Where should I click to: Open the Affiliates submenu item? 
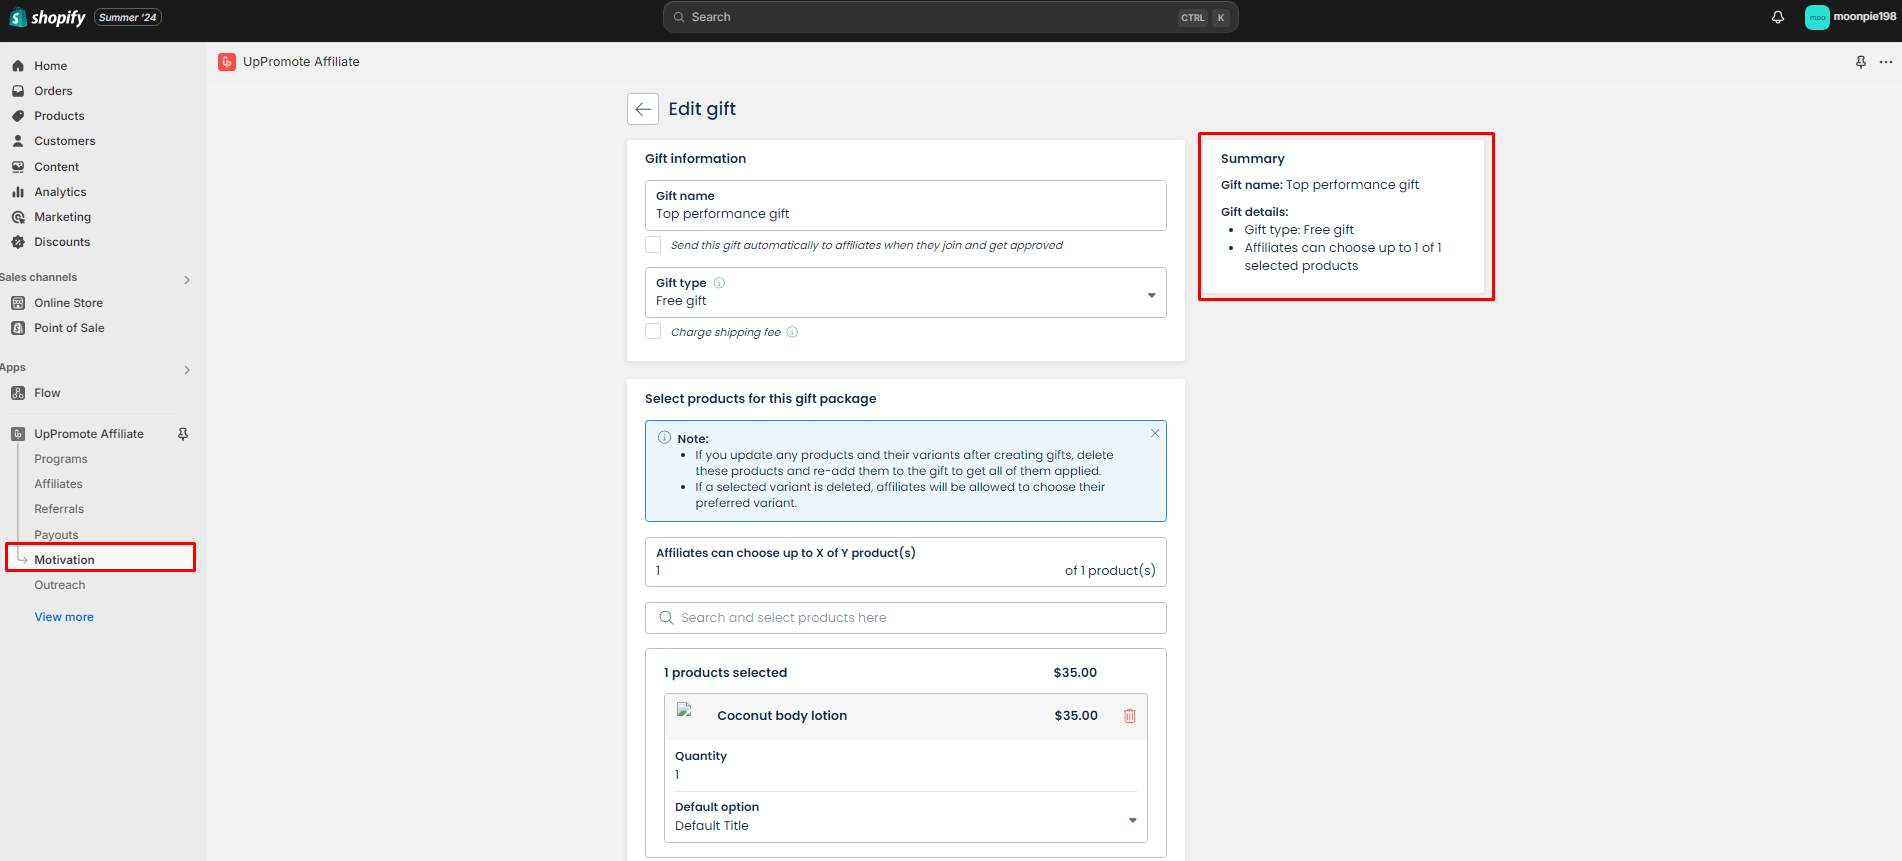(x=58, y=484)
